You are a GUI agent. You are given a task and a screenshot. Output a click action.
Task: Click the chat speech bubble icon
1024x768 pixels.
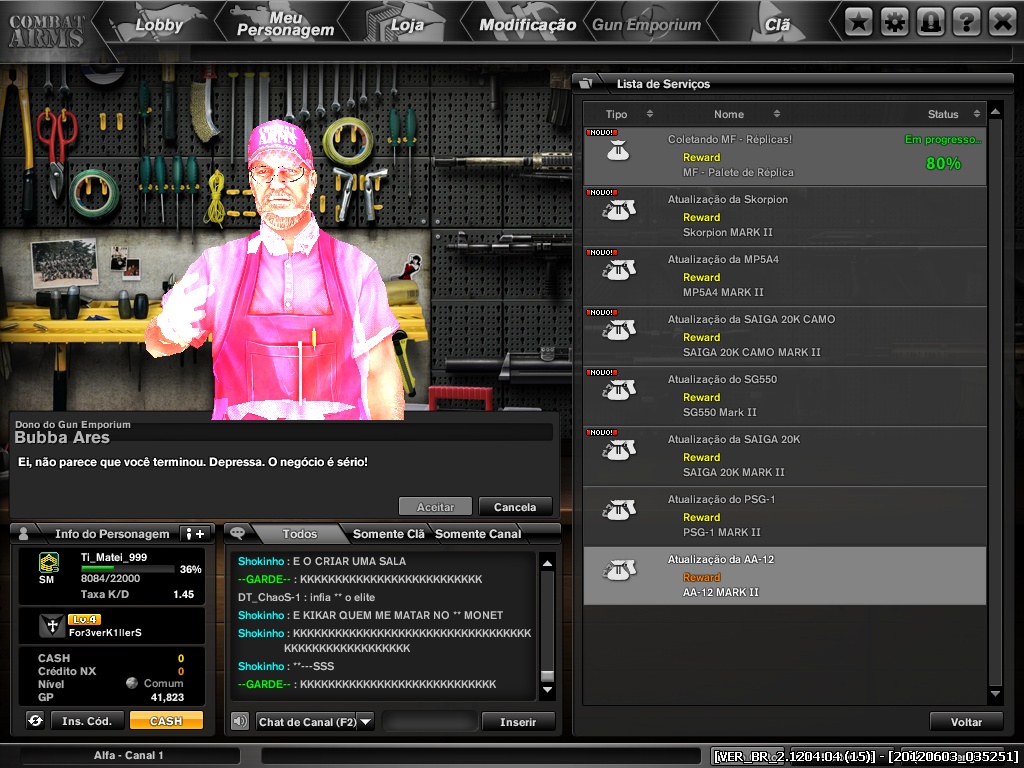[x=237, y=533]
